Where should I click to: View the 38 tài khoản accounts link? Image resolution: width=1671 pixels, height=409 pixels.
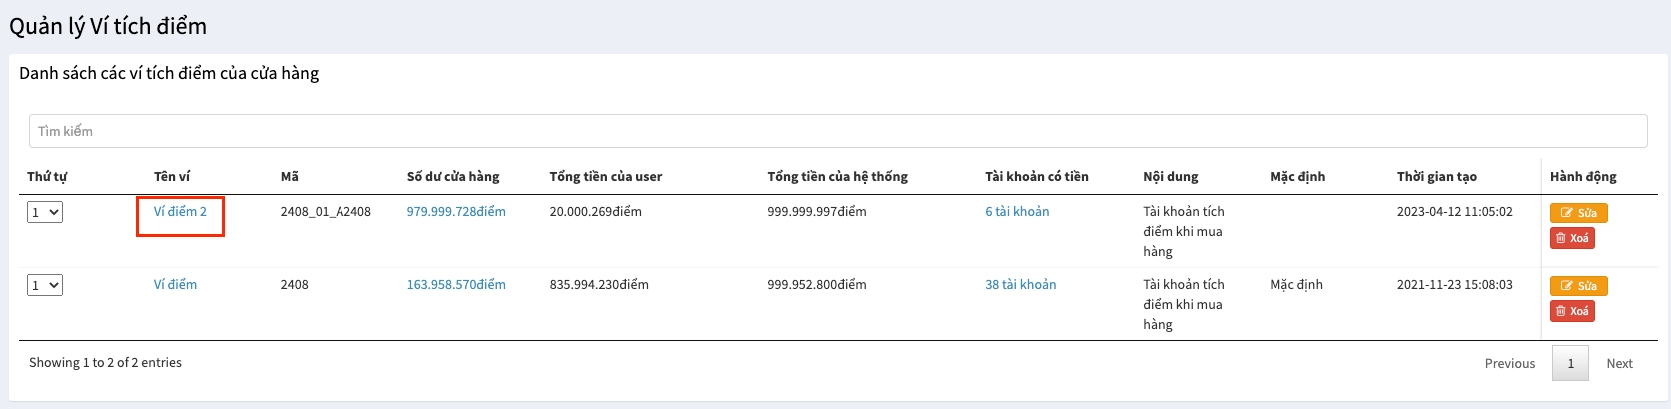pyautogui.click(x=1020, y=285)
